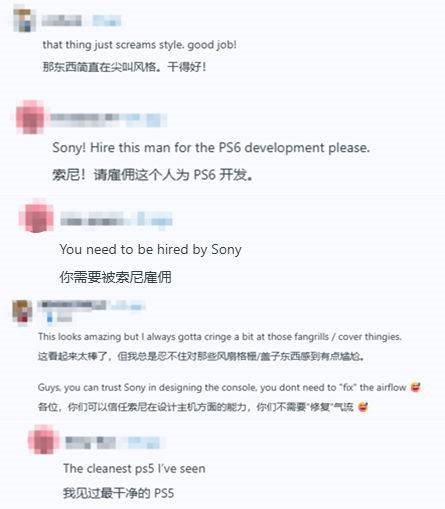This screenshot has width=445, height=509.
Task: Open username above 'Sony! Hire this man'
Action: click(84, 120)
